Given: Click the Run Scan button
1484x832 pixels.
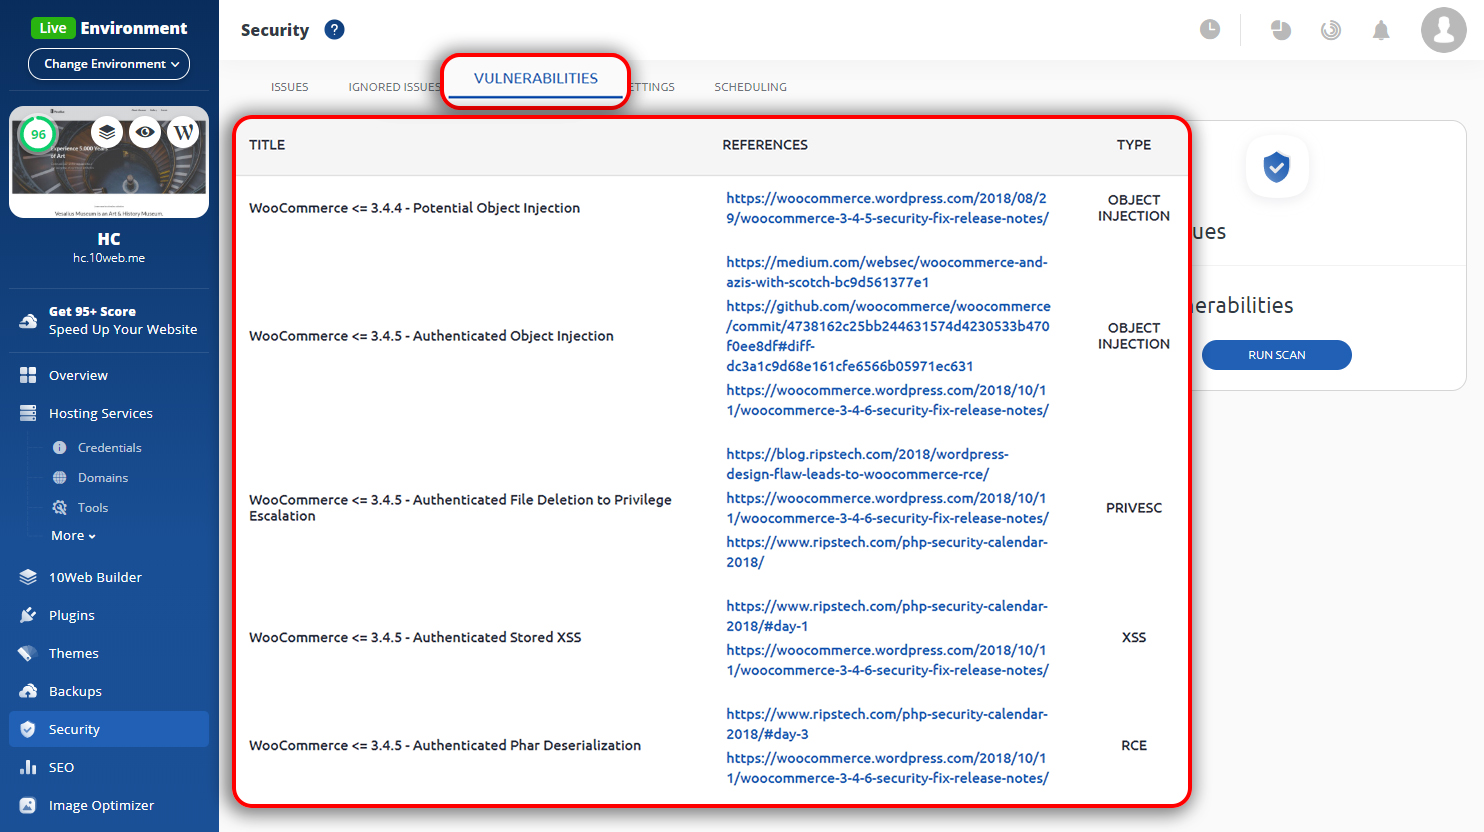Looking at the screenshot, I should 1277,355.
